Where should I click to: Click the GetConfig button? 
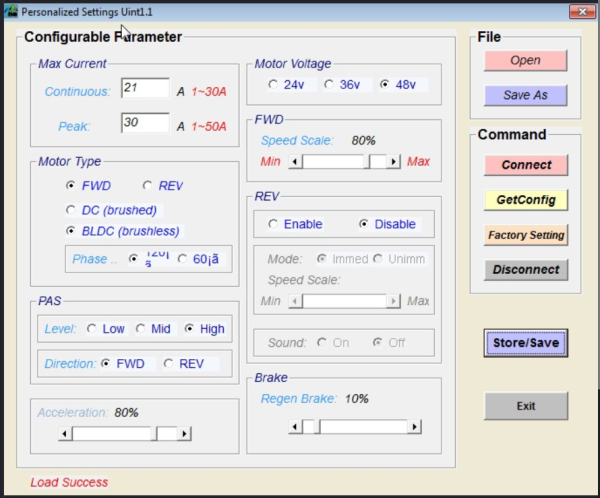pyautogui.click(x=526, y=200)
